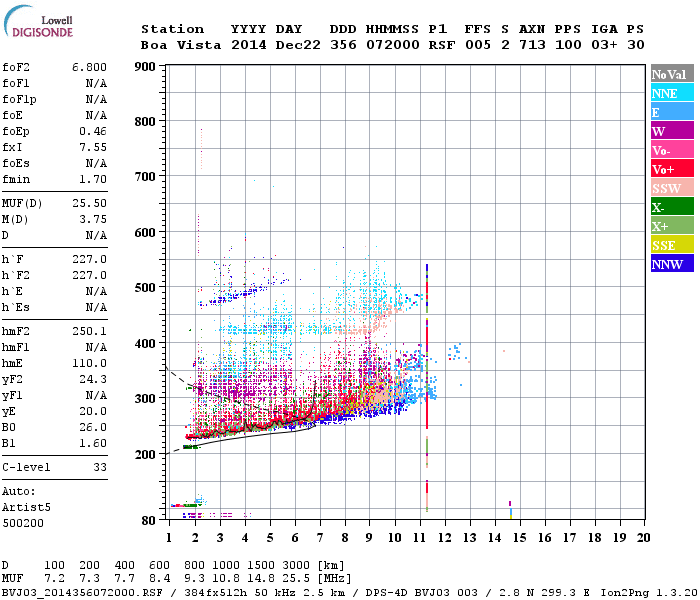Select the NNE cyan legend swatch
The height and width of the screenshot is (600, 700).
coord(672,93)
